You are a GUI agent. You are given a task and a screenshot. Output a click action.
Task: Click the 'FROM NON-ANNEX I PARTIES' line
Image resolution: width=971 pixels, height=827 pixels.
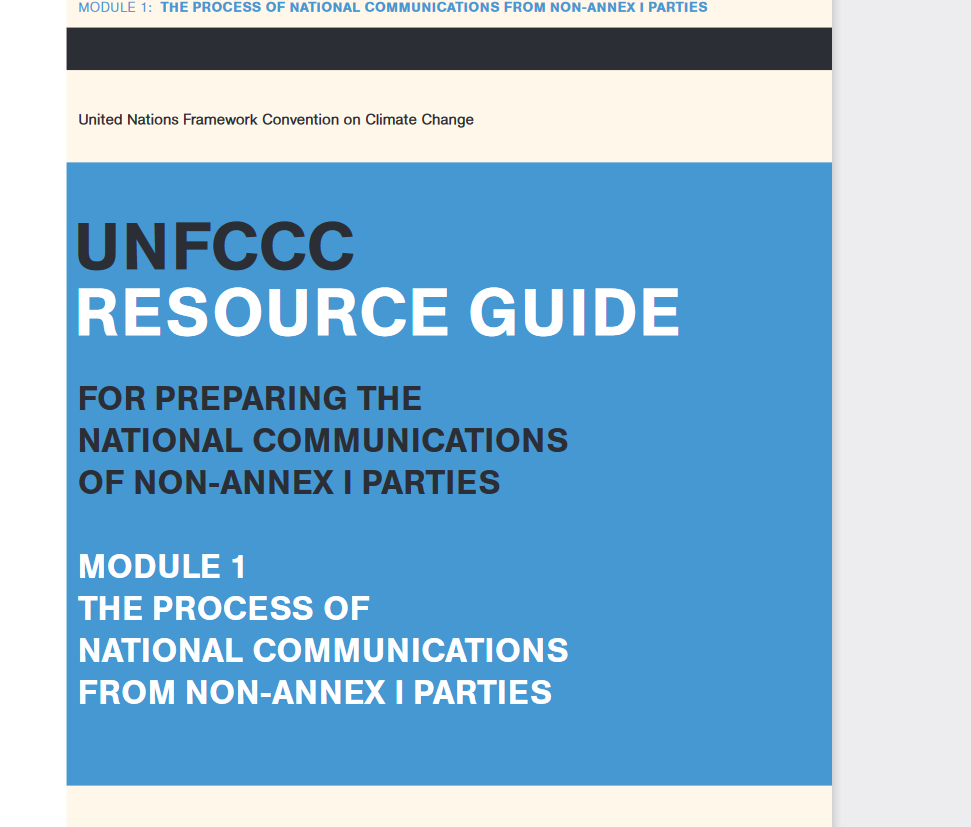[315, 693]
